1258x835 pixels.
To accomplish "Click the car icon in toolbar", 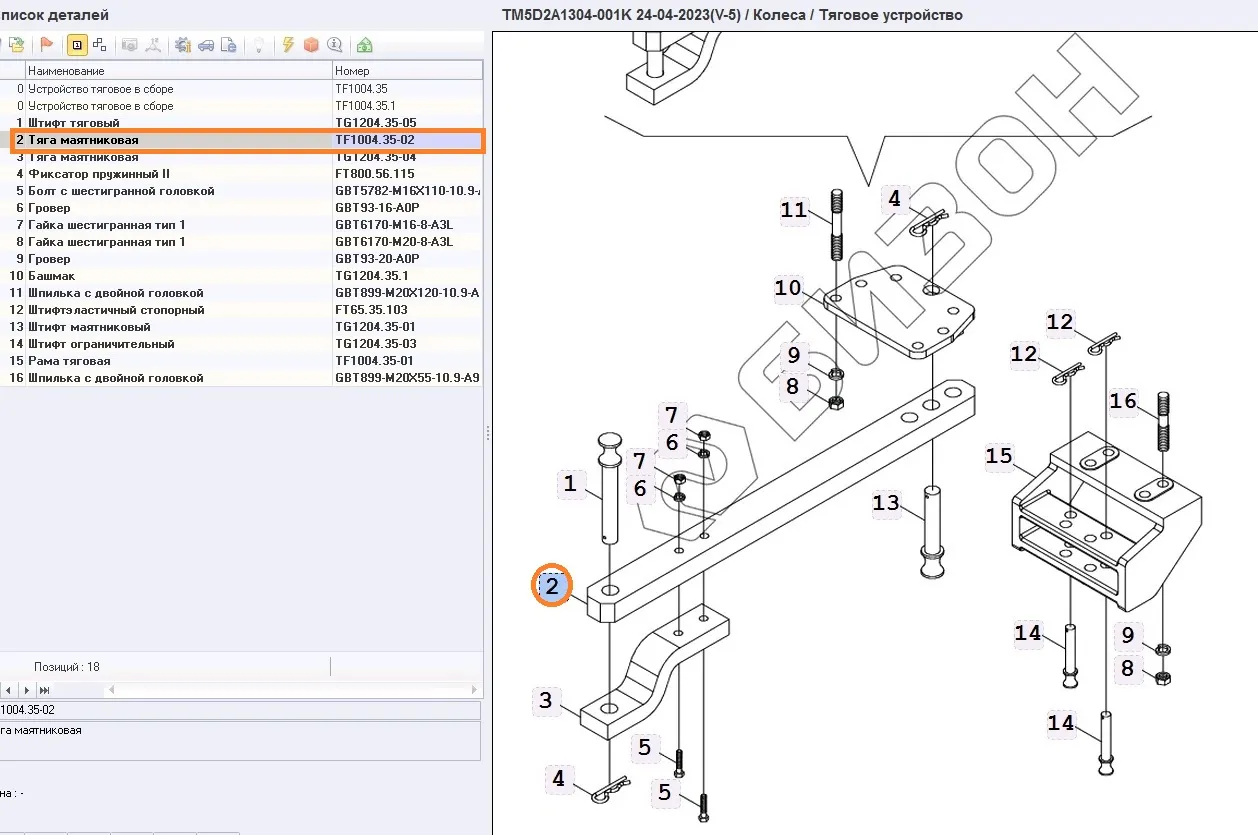I will (x=206, y=45).
